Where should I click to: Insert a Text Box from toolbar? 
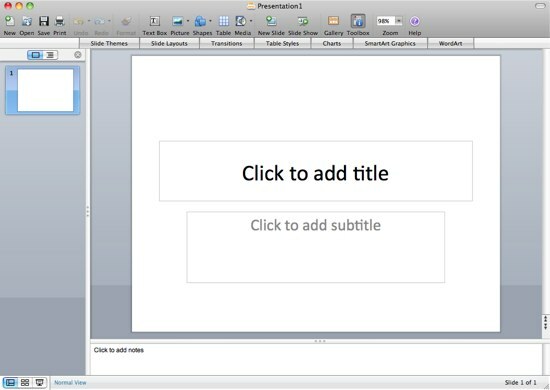(x=155, y=21)
